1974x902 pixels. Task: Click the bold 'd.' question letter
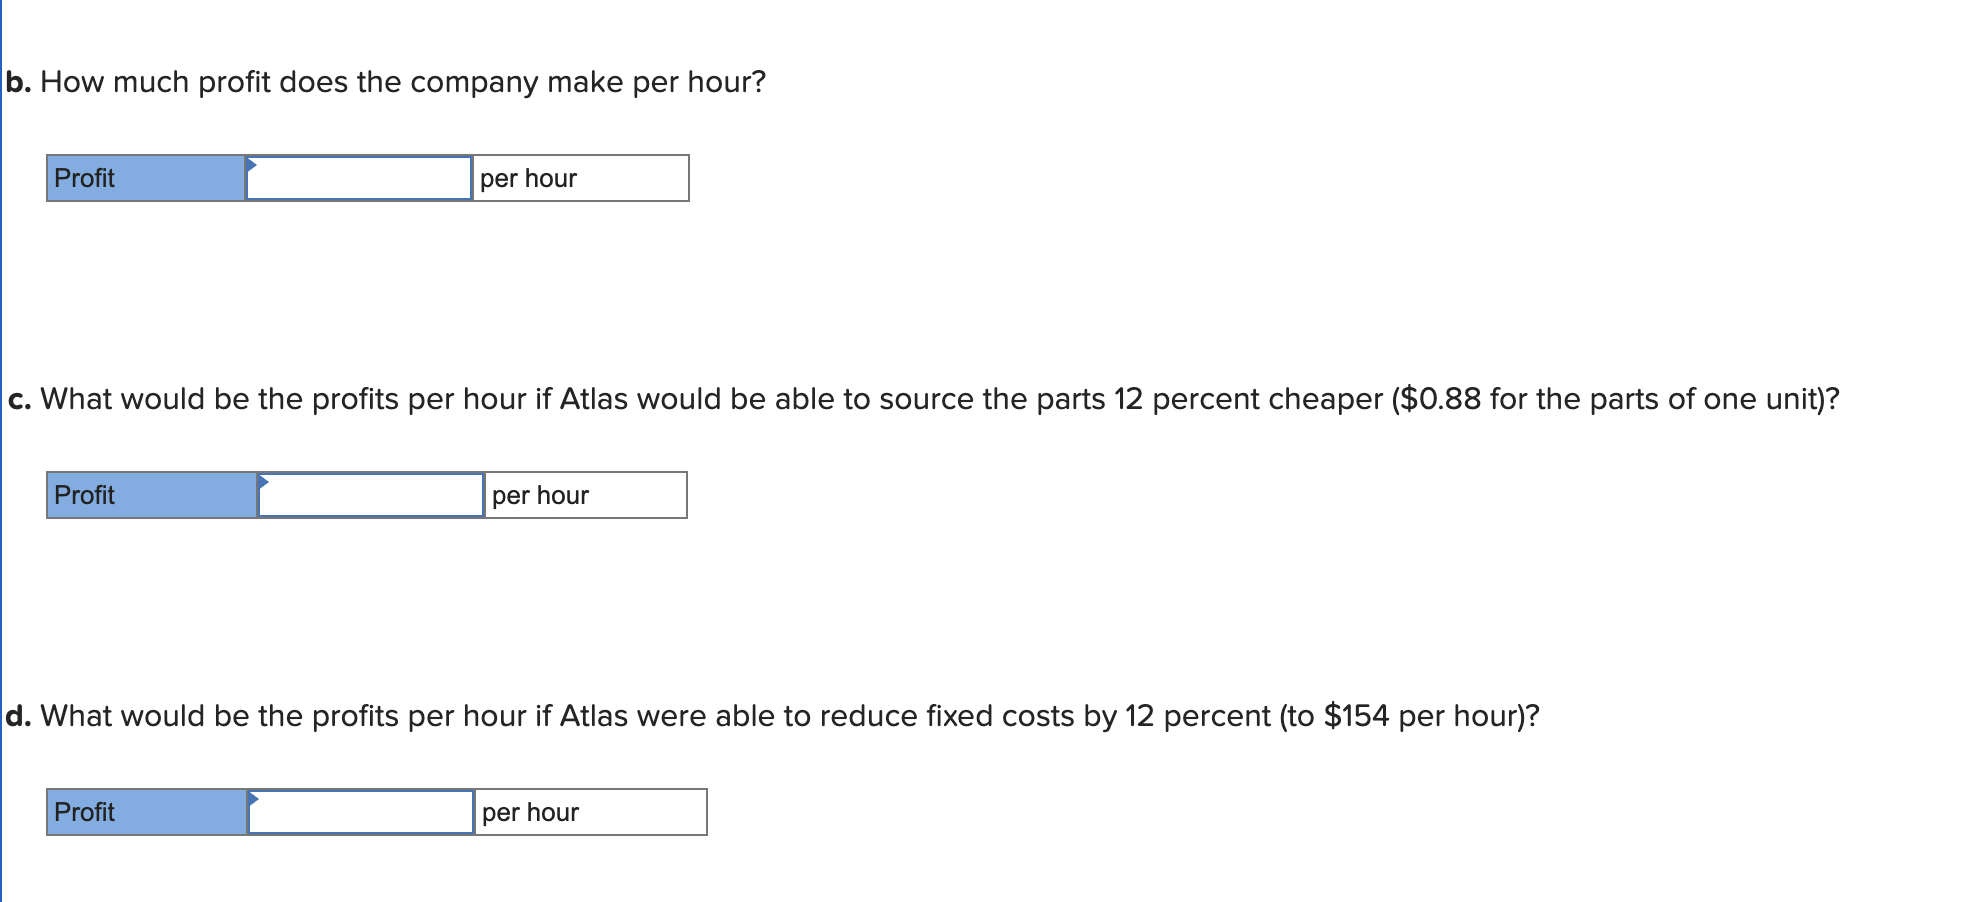(x=19, y=716)
